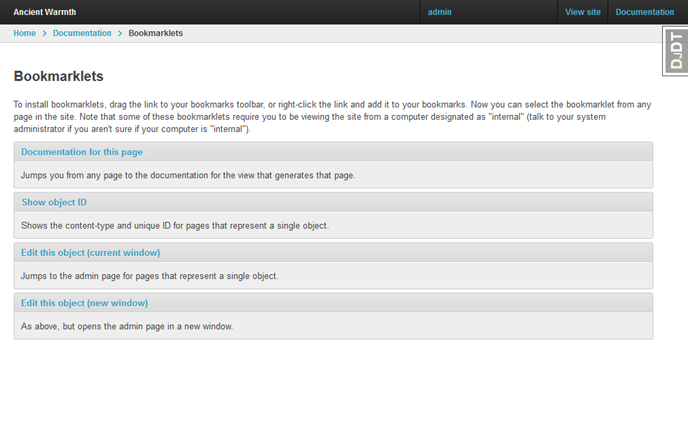Image resolution: width=688 pixels, height=426 pixels.
Task: Click the breadcrumb chevron after Home
Action: coord(44,33)
